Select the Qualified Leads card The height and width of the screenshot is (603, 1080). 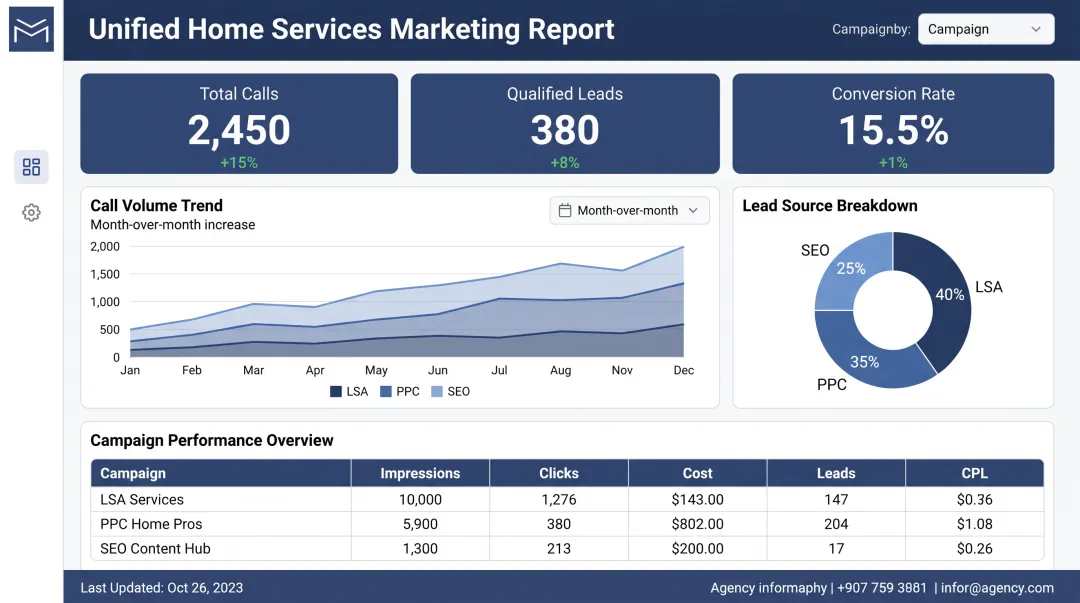tap(565, 123)
